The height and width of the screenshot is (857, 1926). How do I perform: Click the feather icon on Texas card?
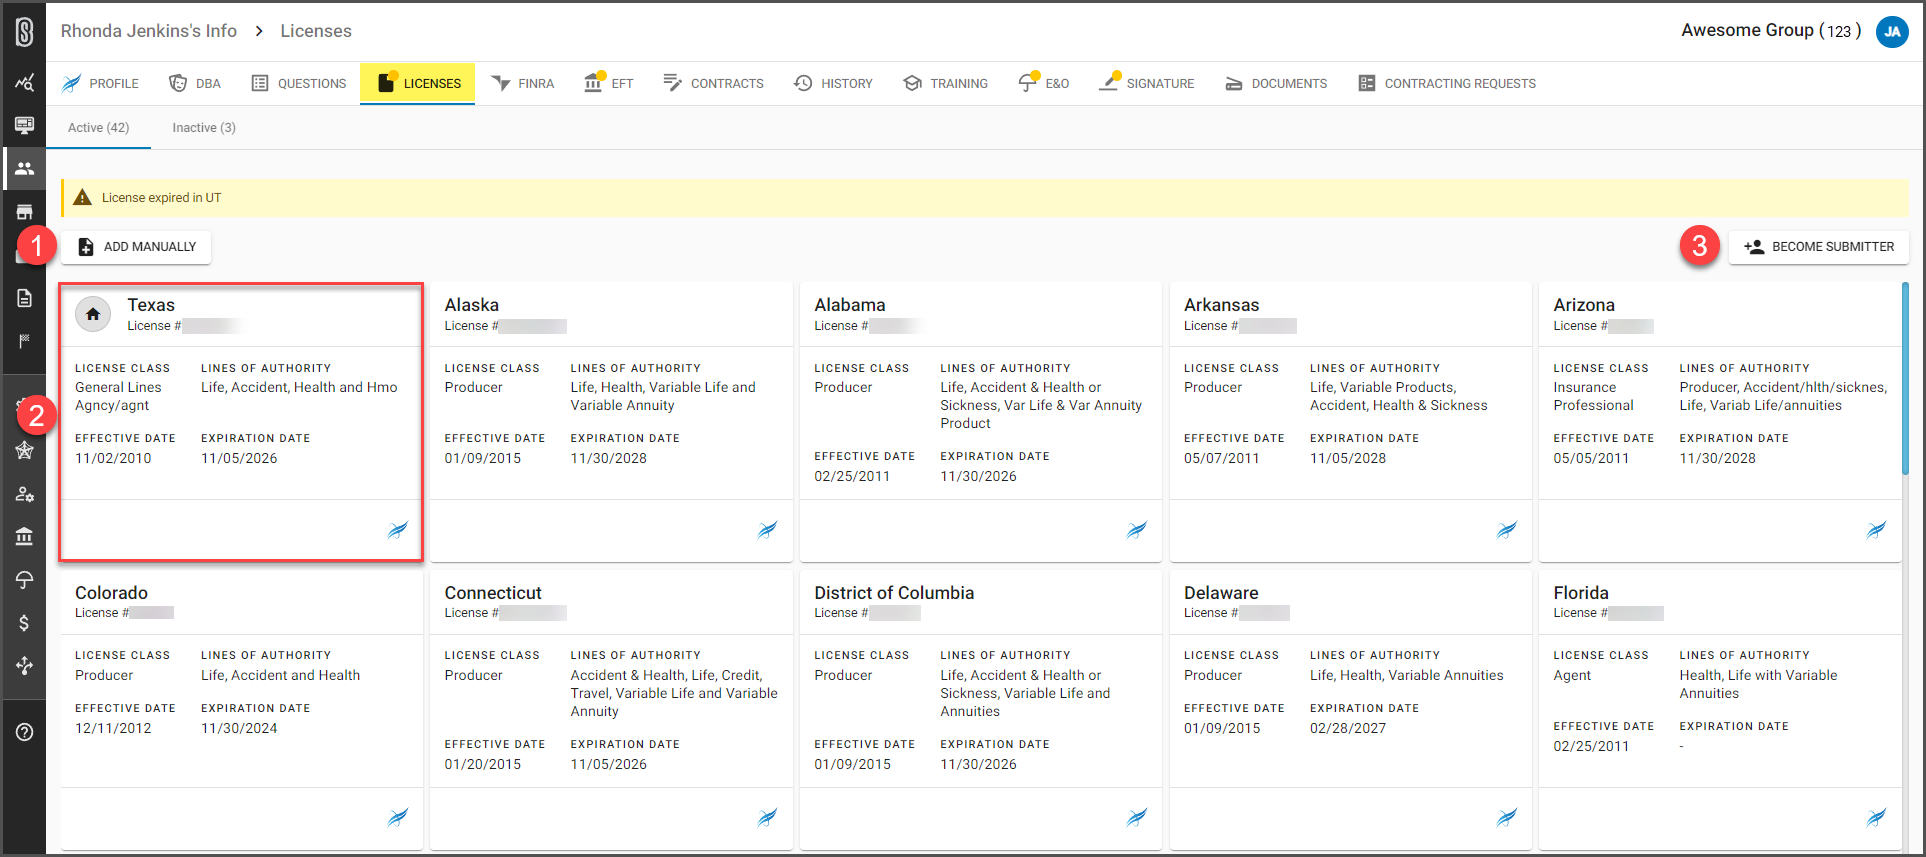[x=398, y=530]
